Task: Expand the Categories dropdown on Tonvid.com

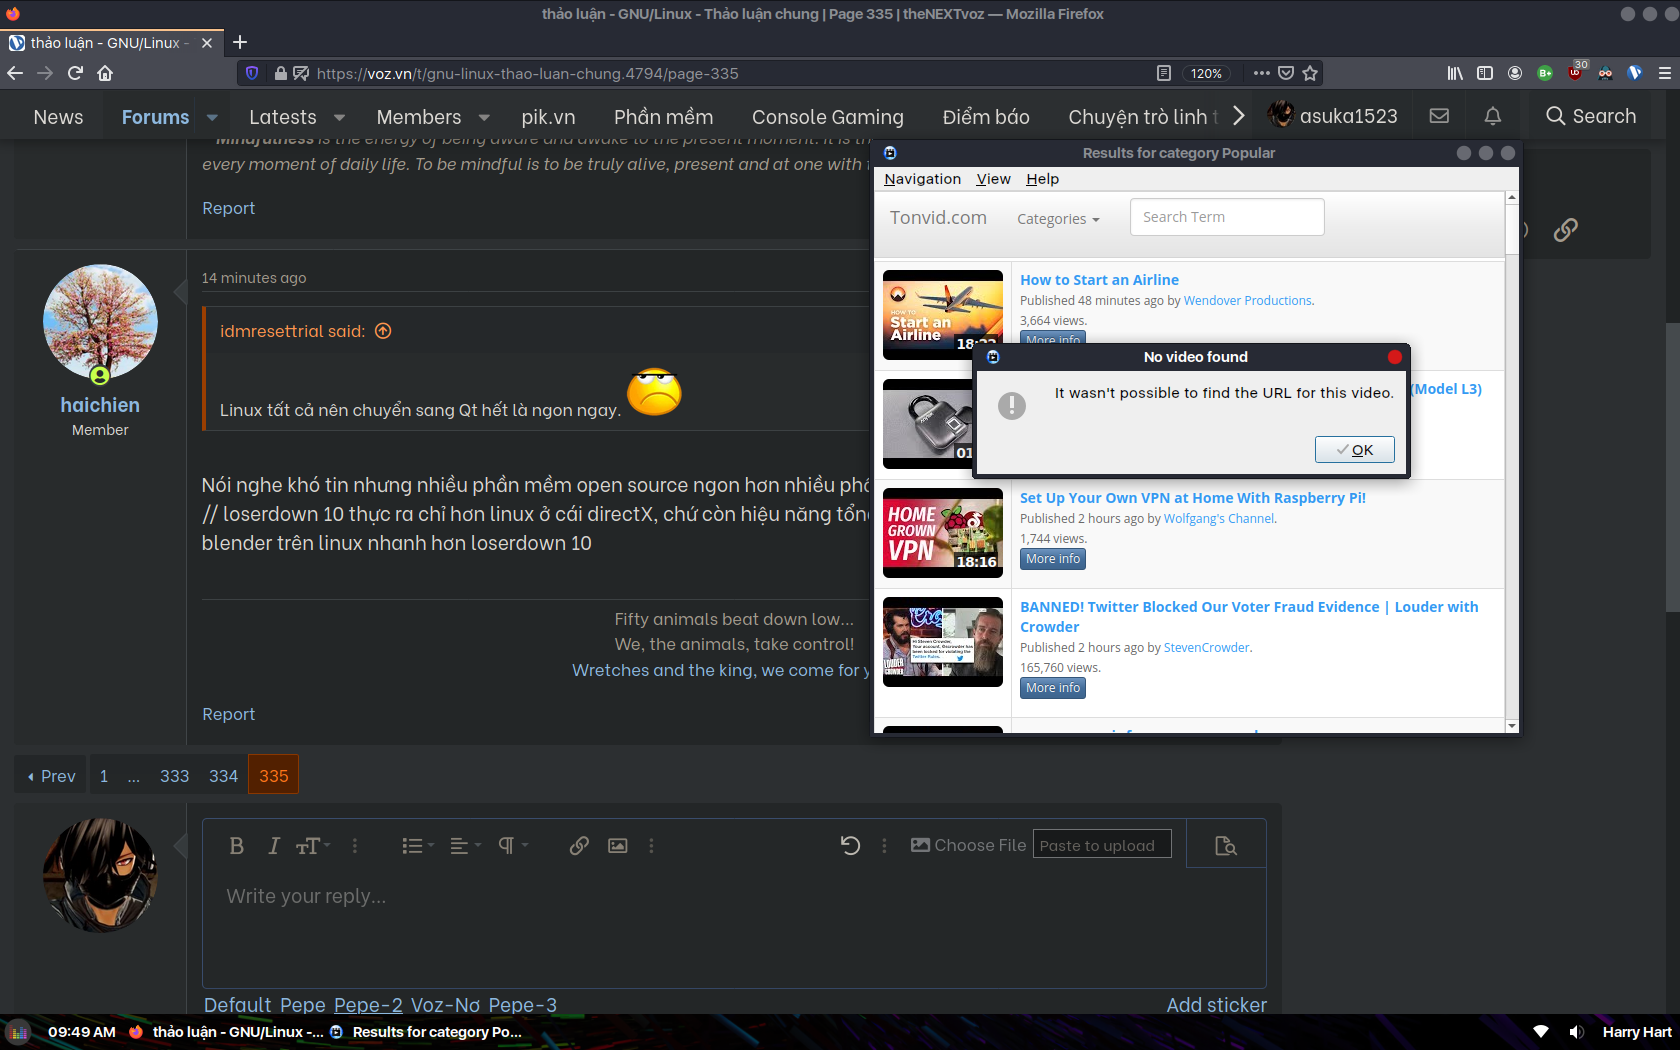Action: pos(1058,219)
